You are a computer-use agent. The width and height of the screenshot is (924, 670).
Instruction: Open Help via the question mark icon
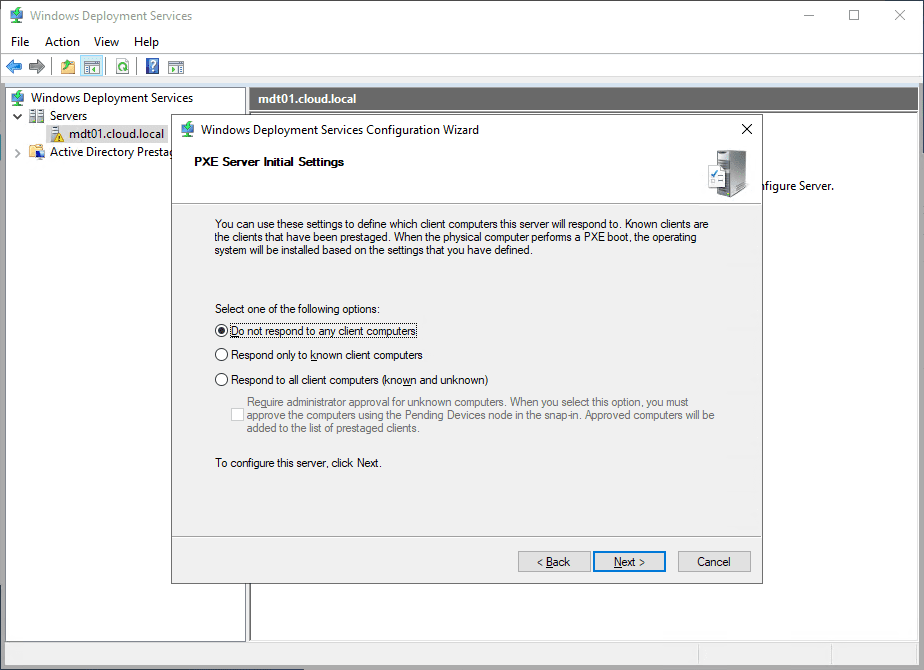point(152,67)
